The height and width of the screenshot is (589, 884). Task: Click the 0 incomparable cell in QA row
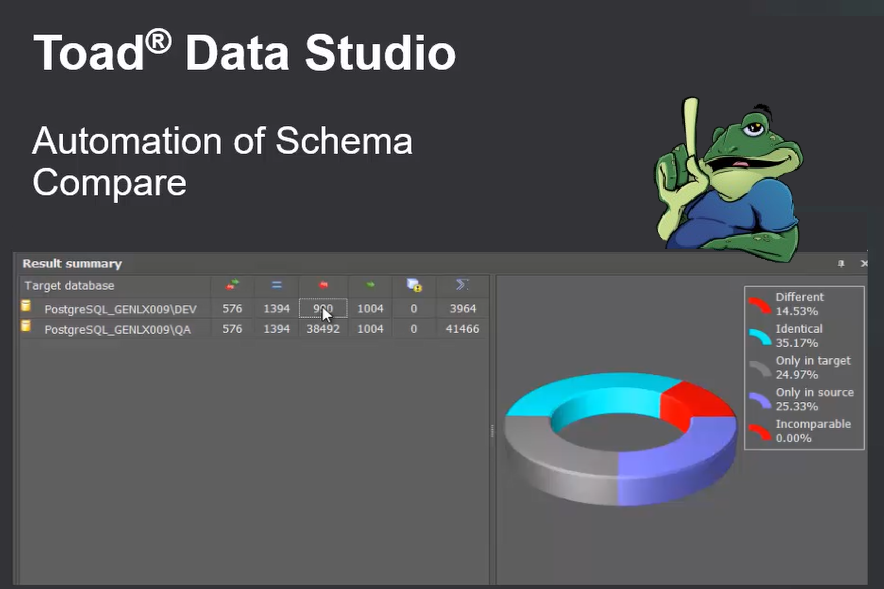pos(414,329)
